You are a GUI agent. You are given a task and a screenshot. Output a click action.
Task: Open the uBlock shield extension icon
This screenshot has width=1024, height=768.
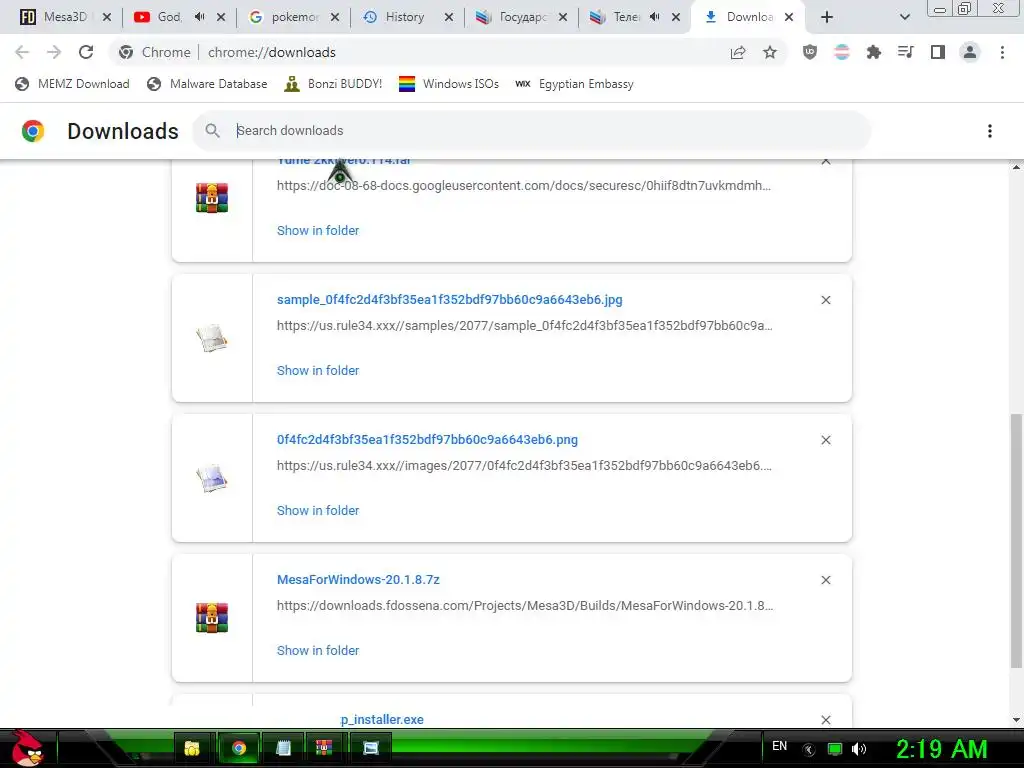(810, 52)
